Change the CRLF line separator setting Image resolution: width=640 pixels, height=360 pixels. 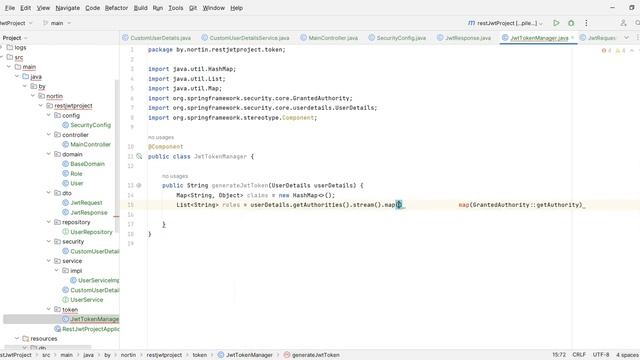coord(579,355)
